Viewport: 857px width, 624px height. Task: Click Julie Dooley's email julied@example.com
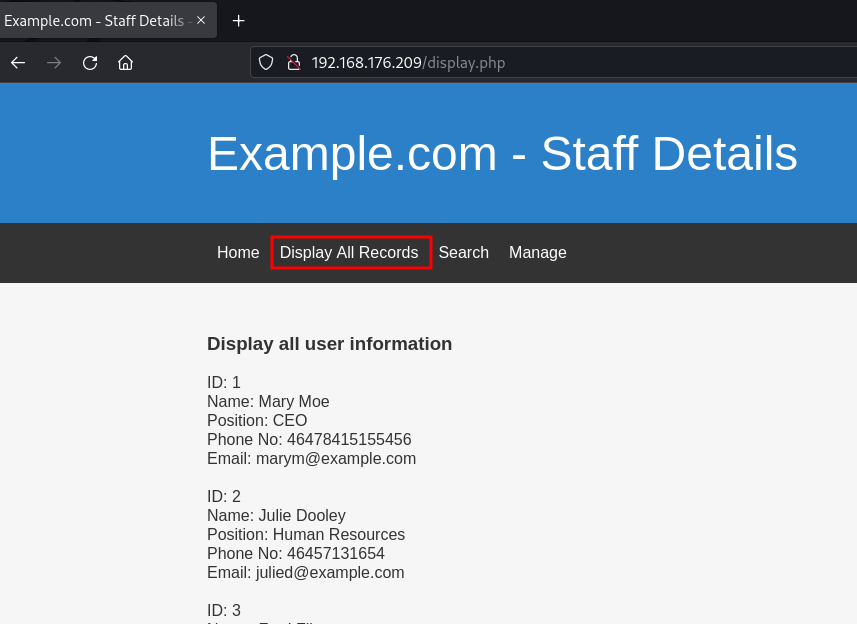[328, 573]
